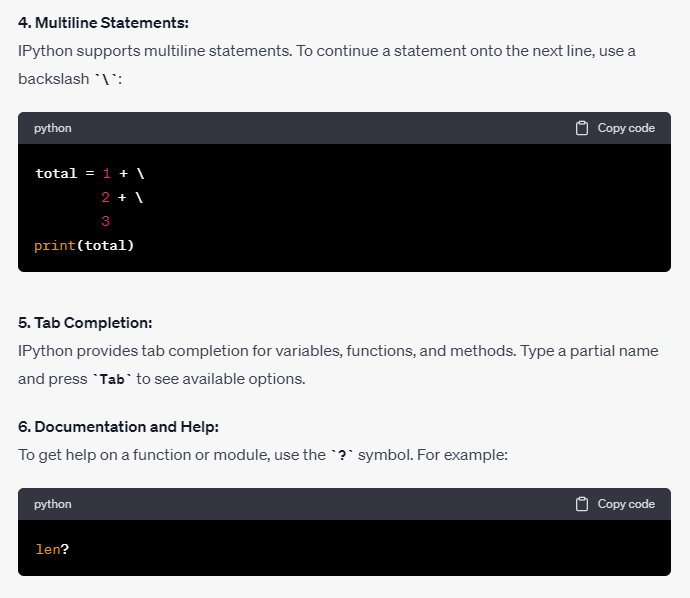Click the '2 + \' code line
690x598 pixels.
point(122,197)
